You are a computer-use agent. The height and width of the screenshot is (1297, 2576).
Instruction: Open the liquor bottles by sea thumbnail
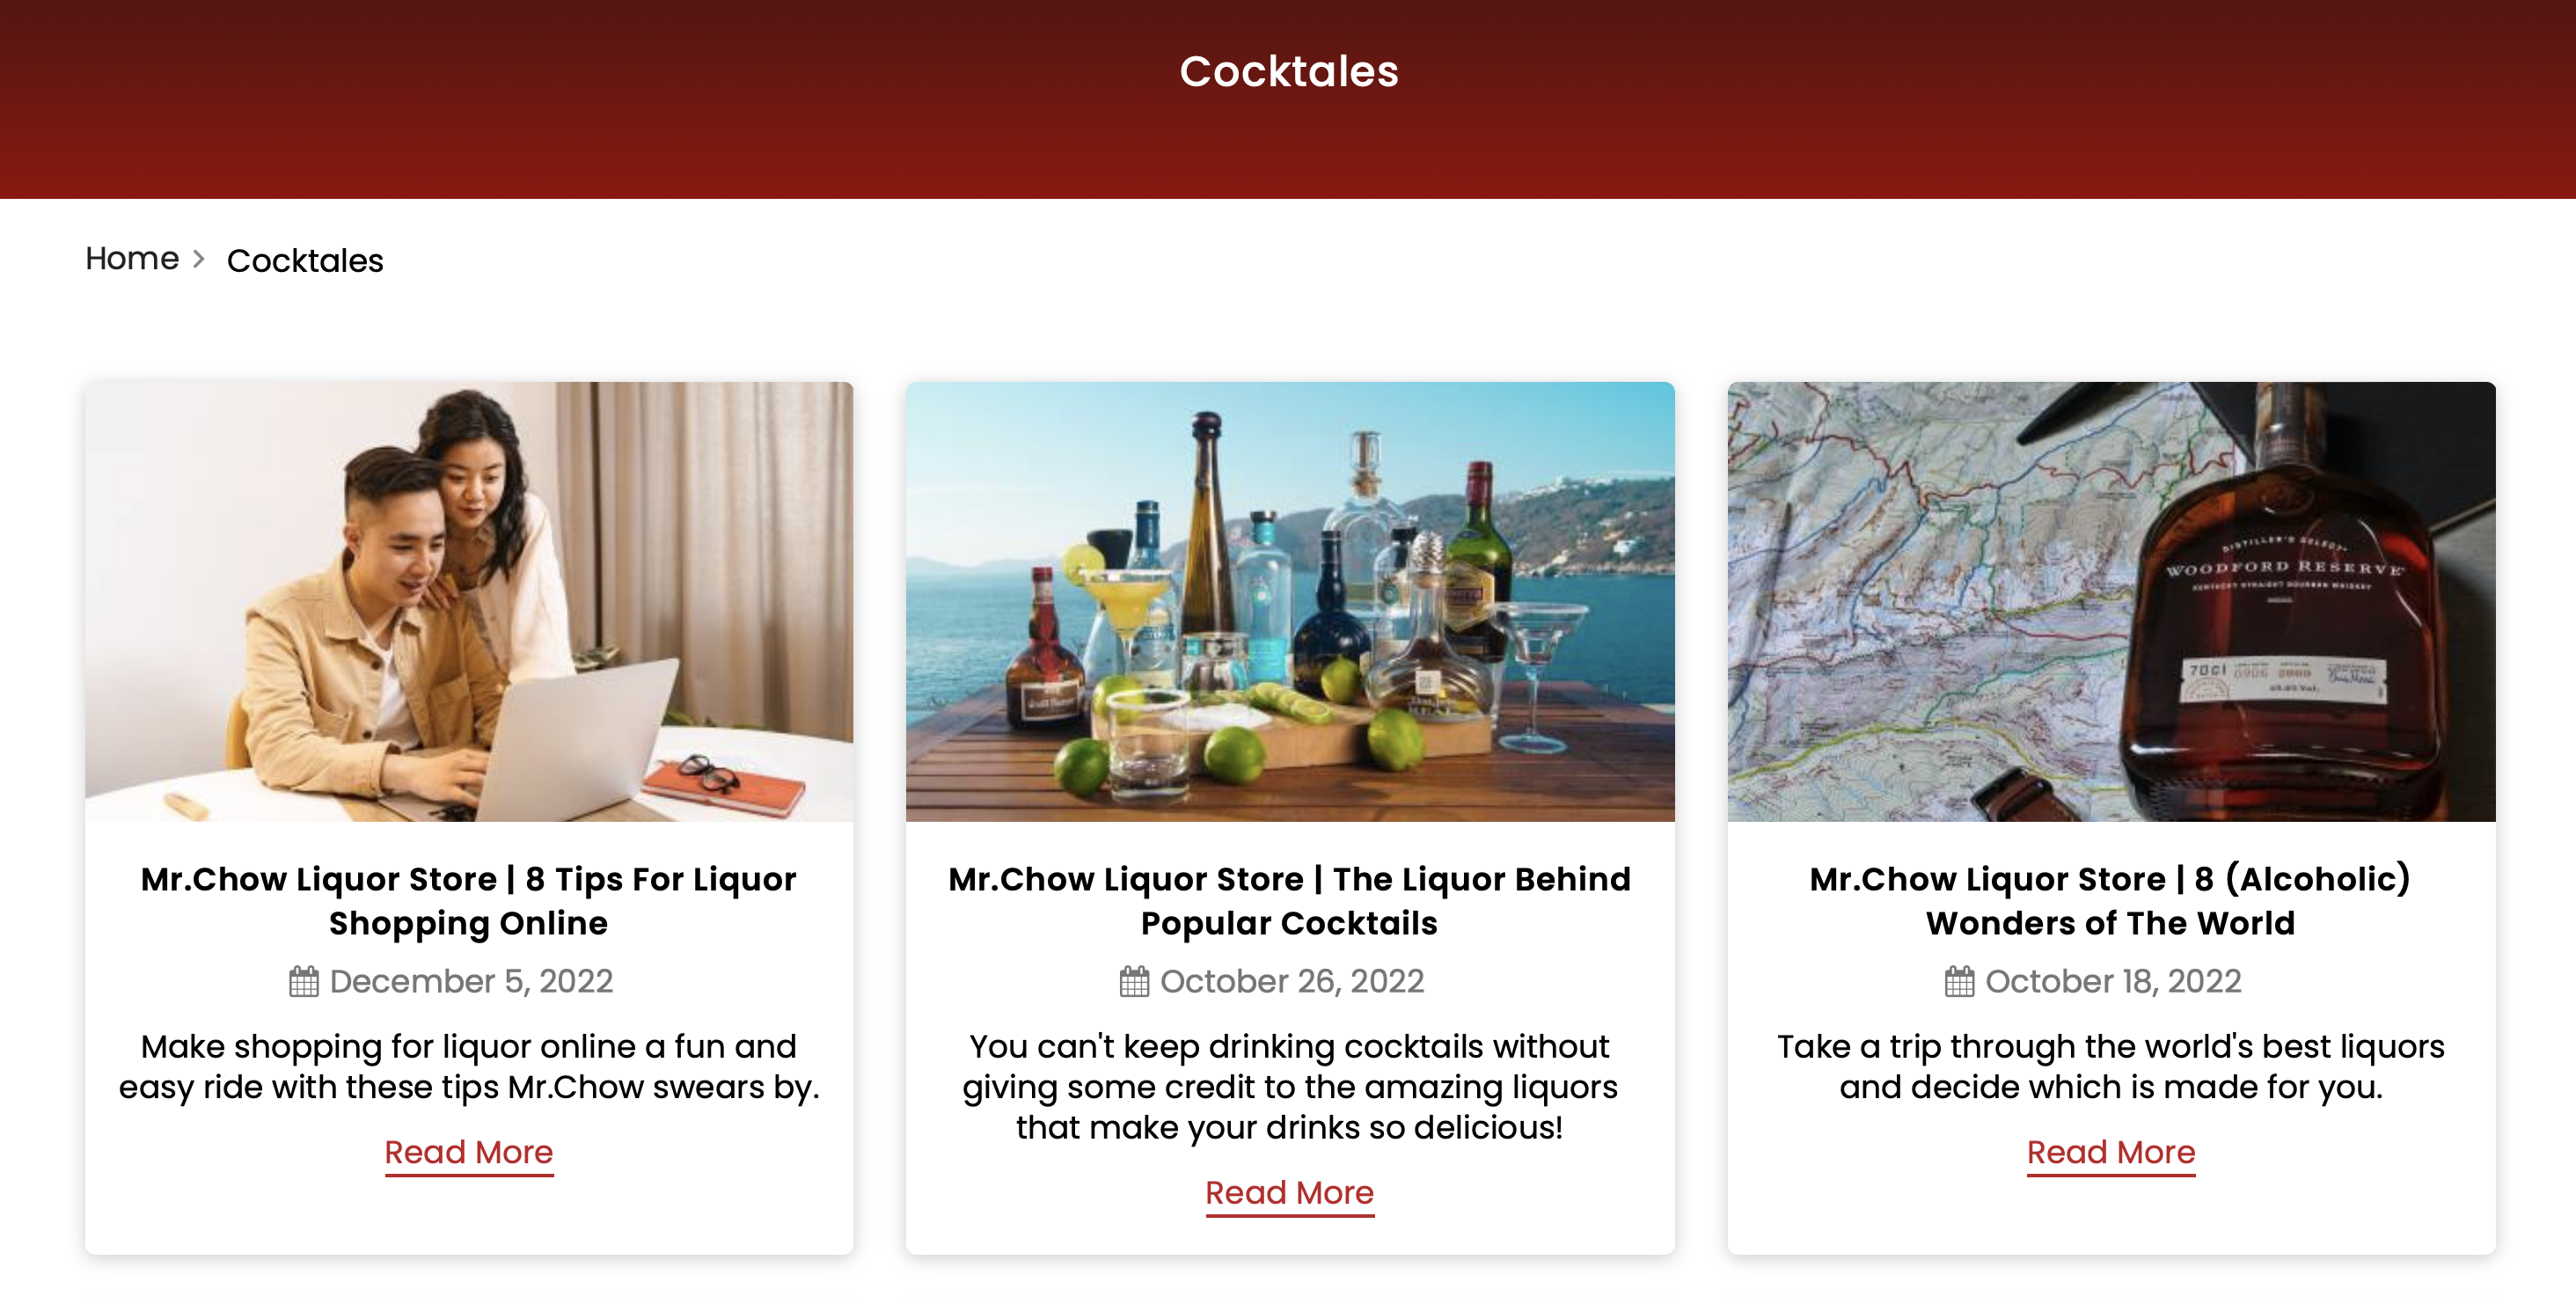click(x=1290, y=601)
